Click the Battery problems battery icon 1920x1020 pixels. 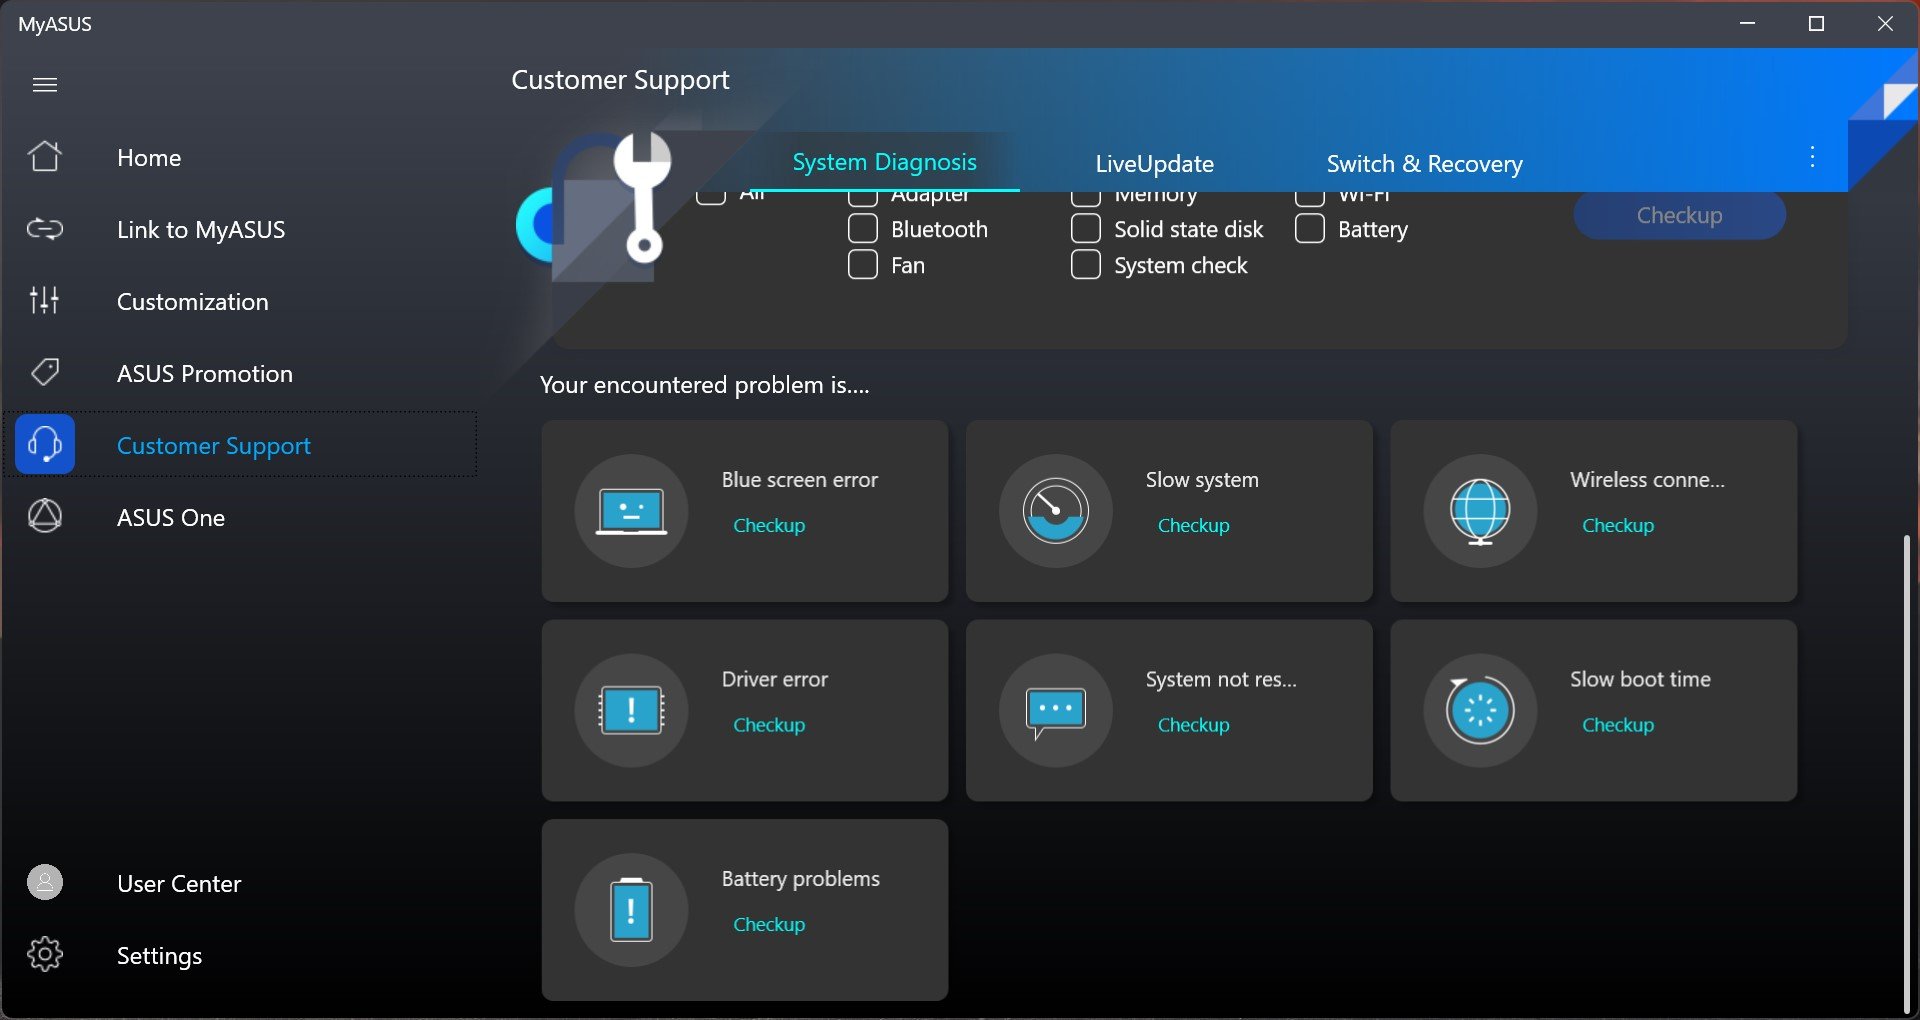[631, 910]
